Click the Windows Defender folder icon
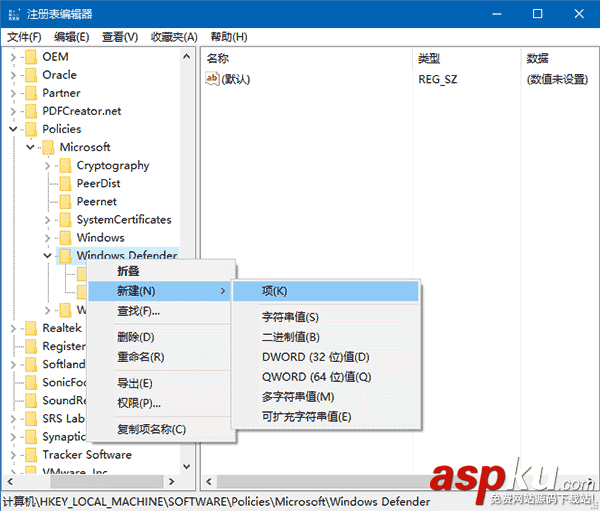The height and width of the screenshot is (511, 600). pyautogui.click(x=65, y=256)
